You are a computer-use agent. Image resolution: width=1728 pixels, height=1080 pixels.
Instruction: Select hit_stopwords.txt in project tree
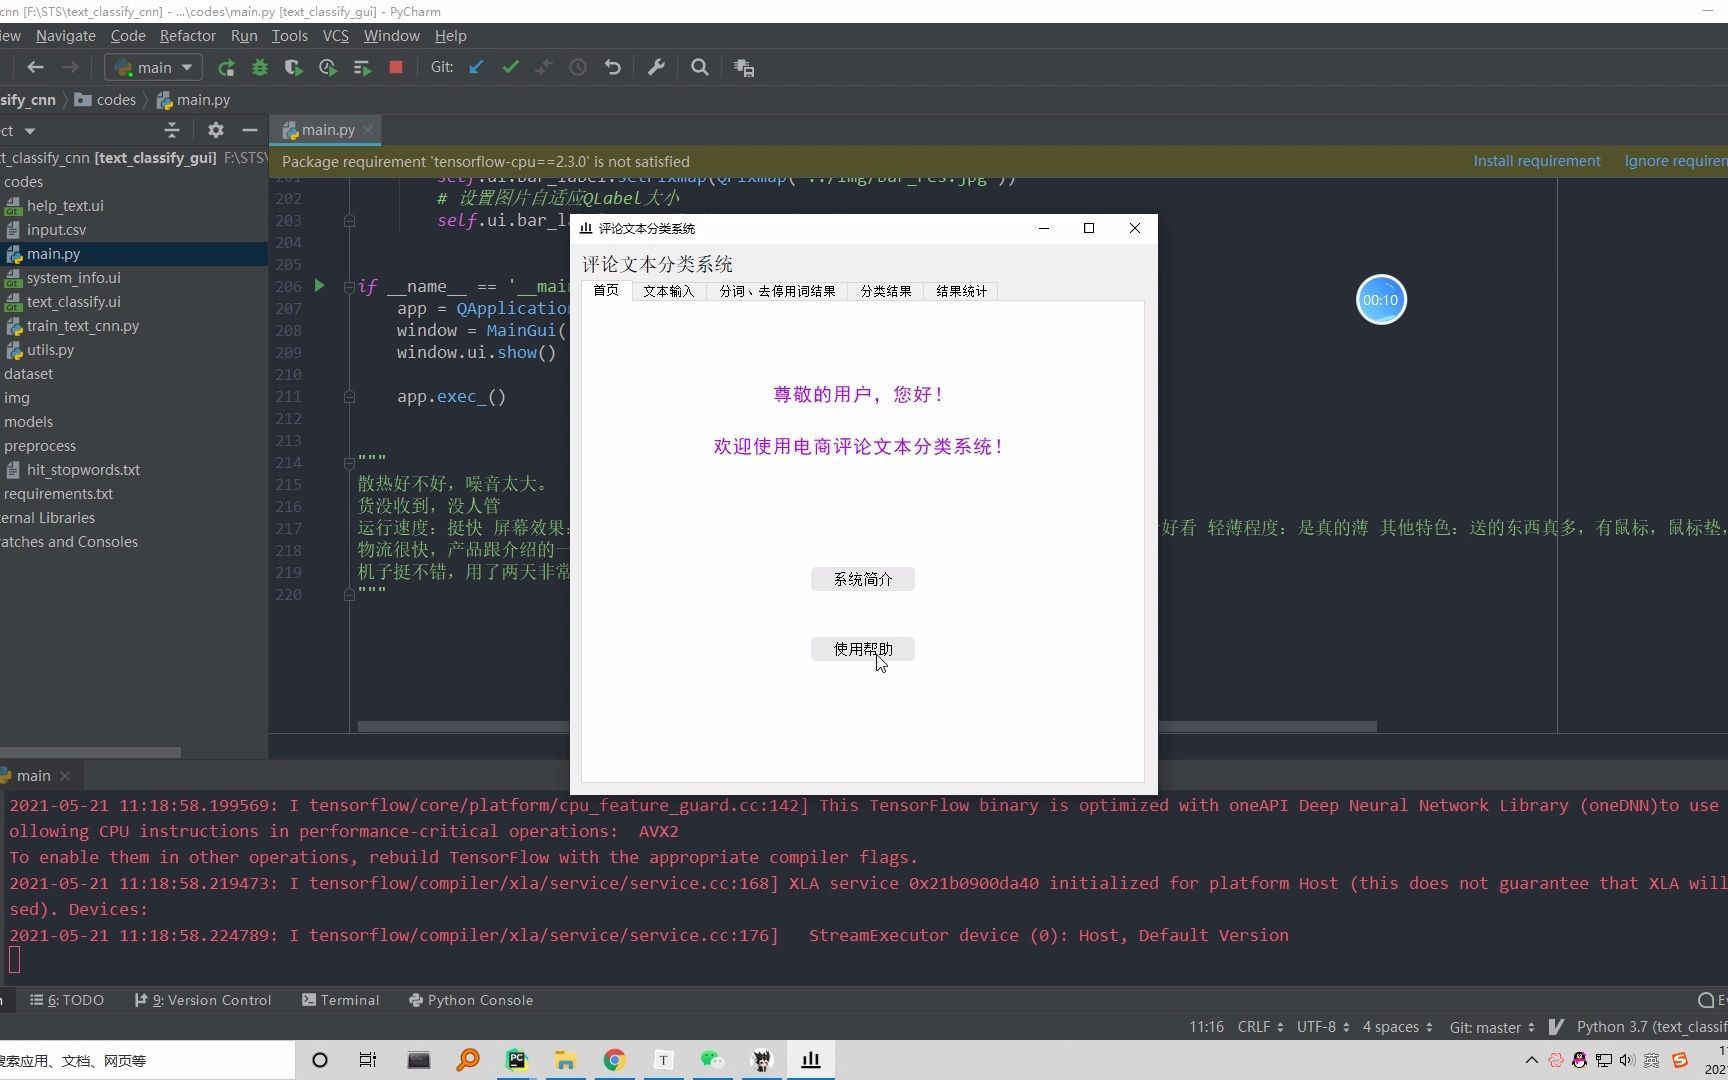pos(83,470)
